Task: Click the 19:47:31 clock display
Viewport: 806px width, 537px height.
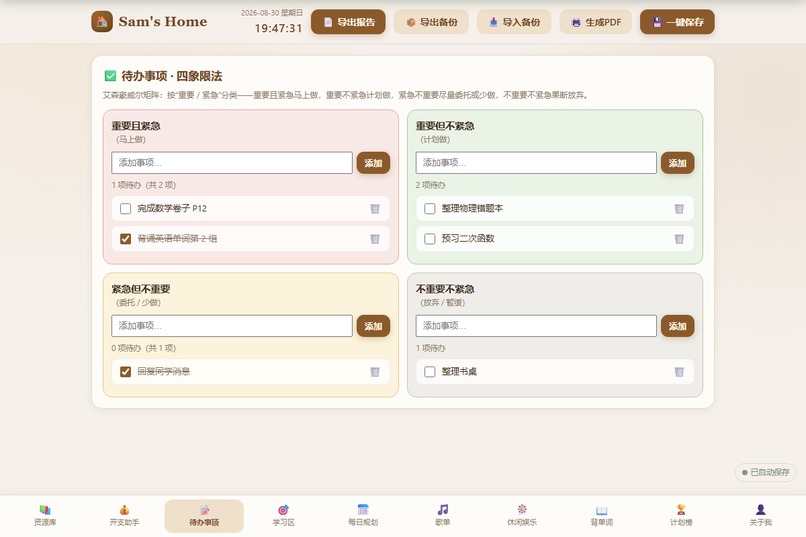Action: coord(278,28)
